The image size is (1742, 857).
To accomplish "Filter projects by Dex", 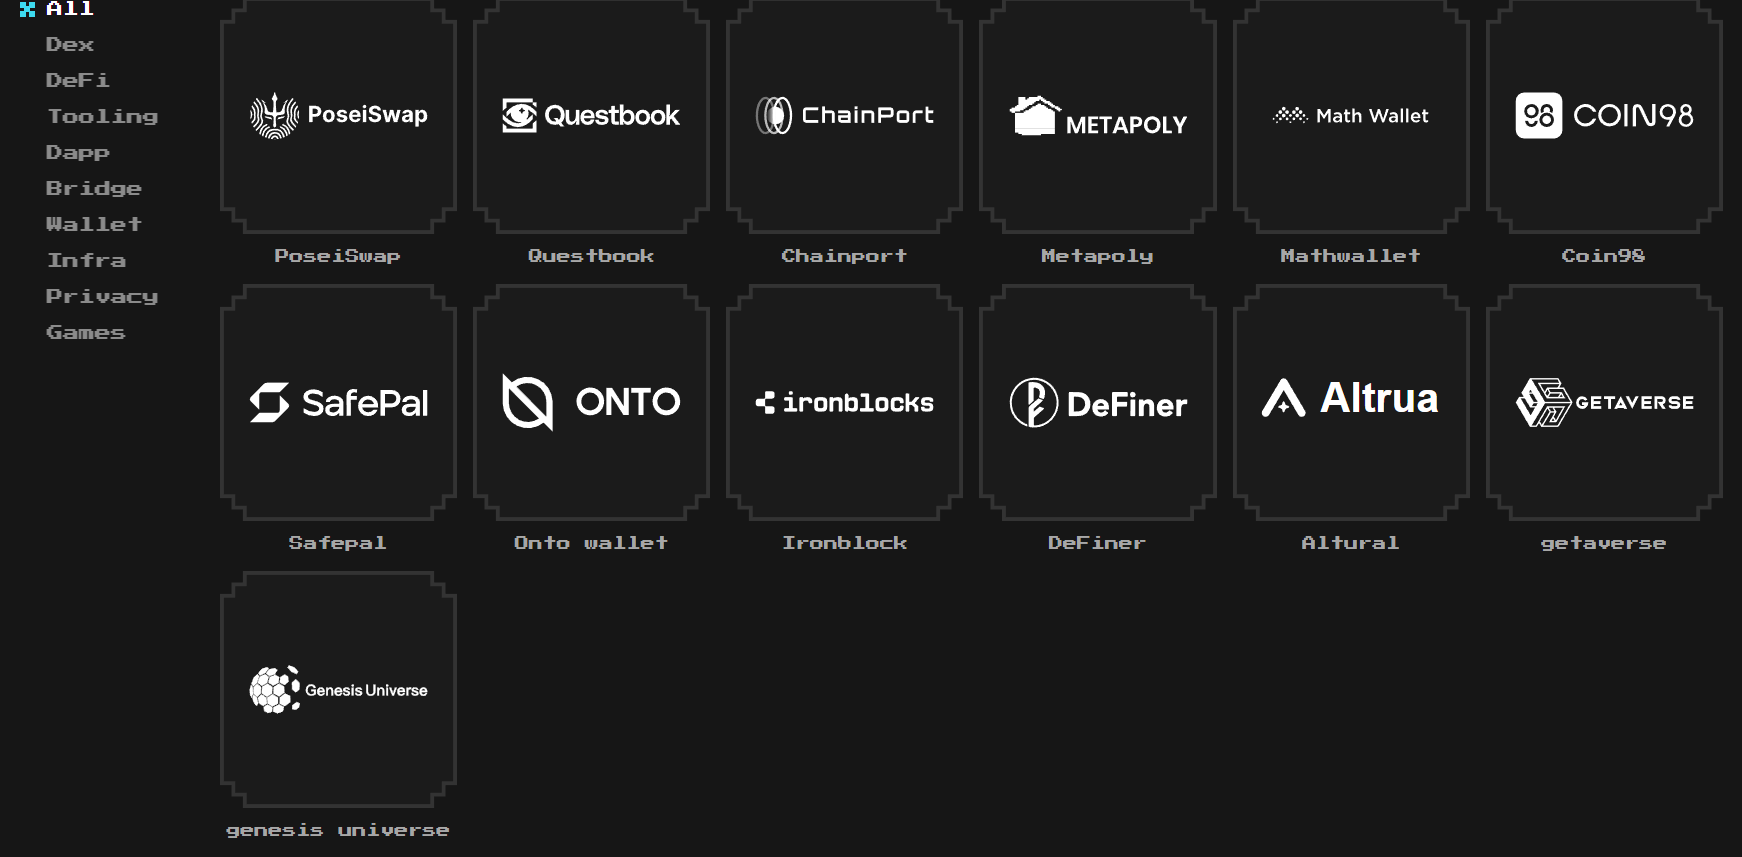I will pyautogui.click(x=69, y=45).
